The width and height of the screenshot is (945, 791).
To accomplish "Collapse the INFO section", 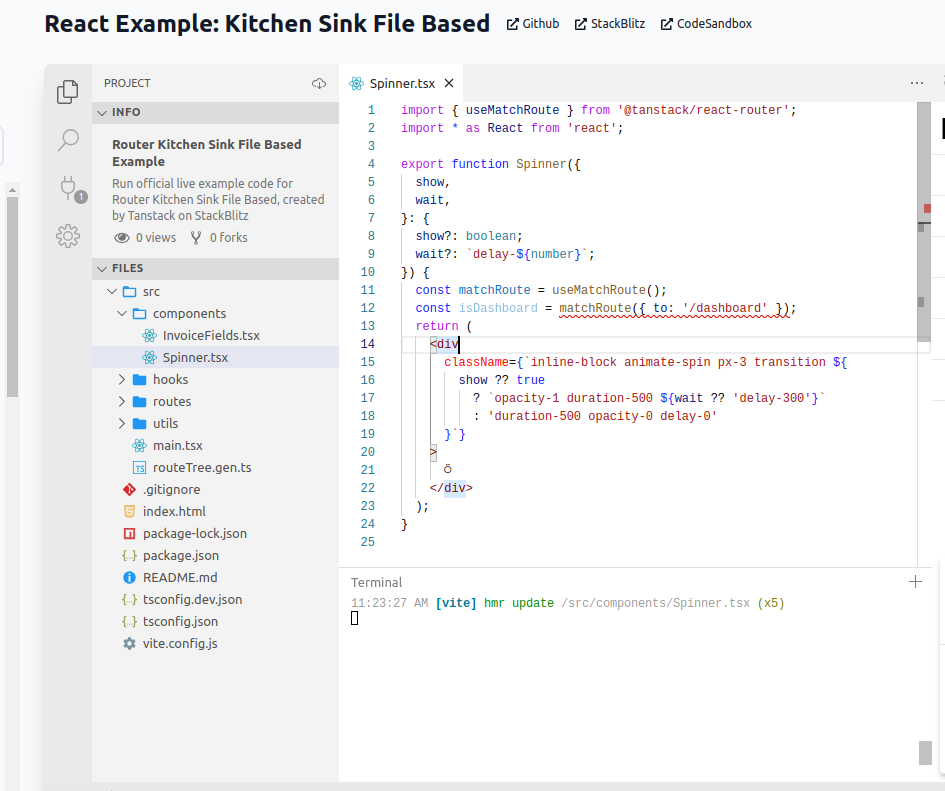I will click(x=102, y=112).
